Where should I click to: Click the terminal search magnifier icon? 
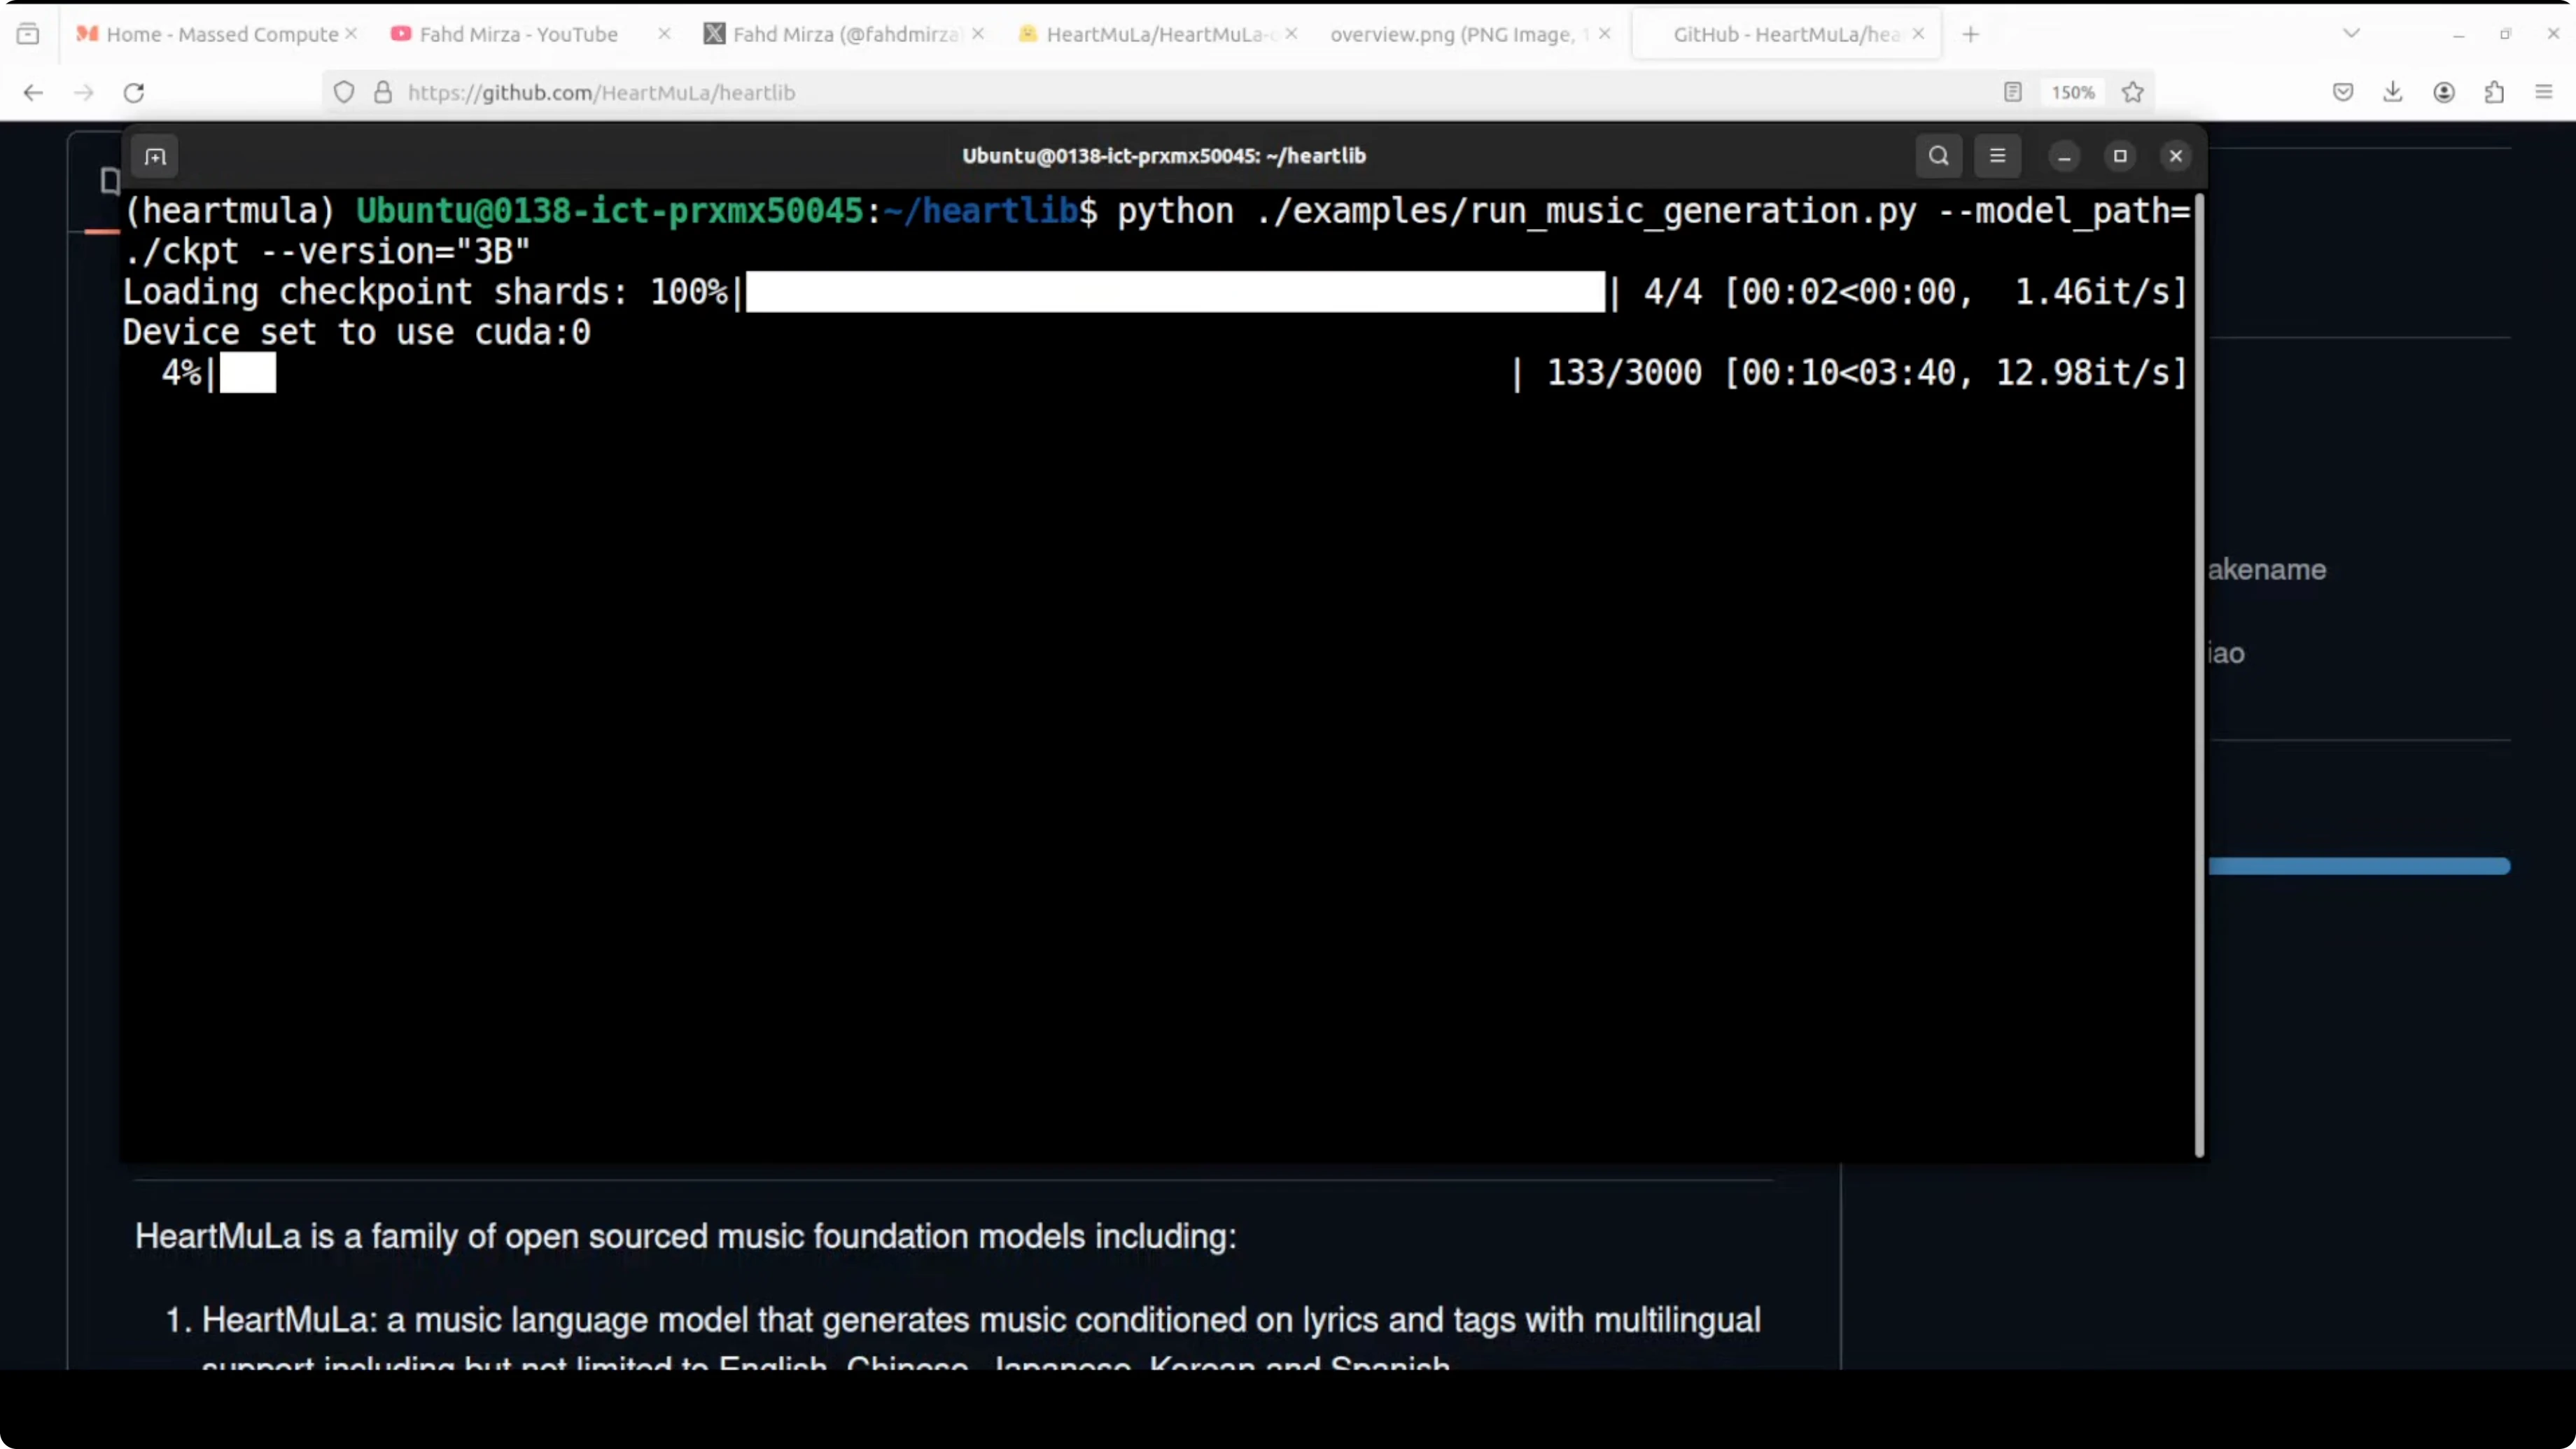coord(1938,156)
